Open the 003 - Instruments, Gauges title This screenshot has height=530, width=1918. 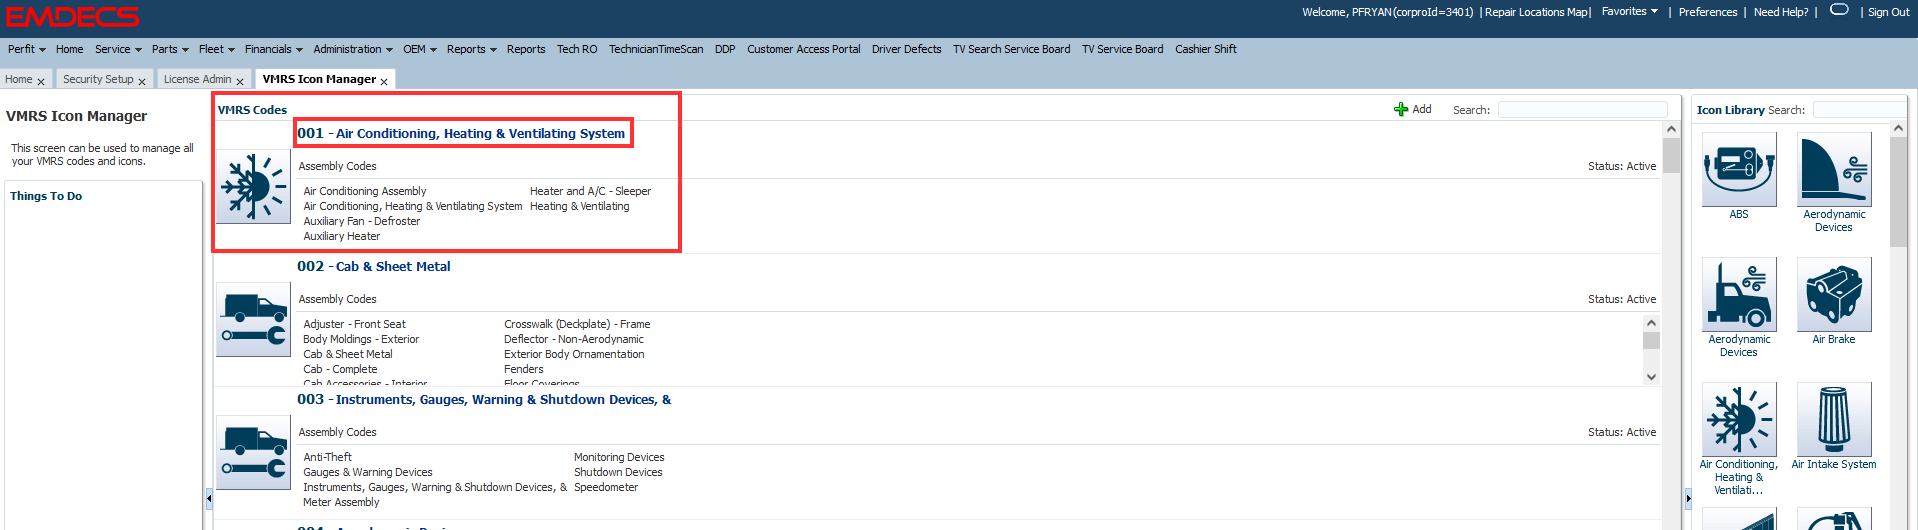click(484, 399)
